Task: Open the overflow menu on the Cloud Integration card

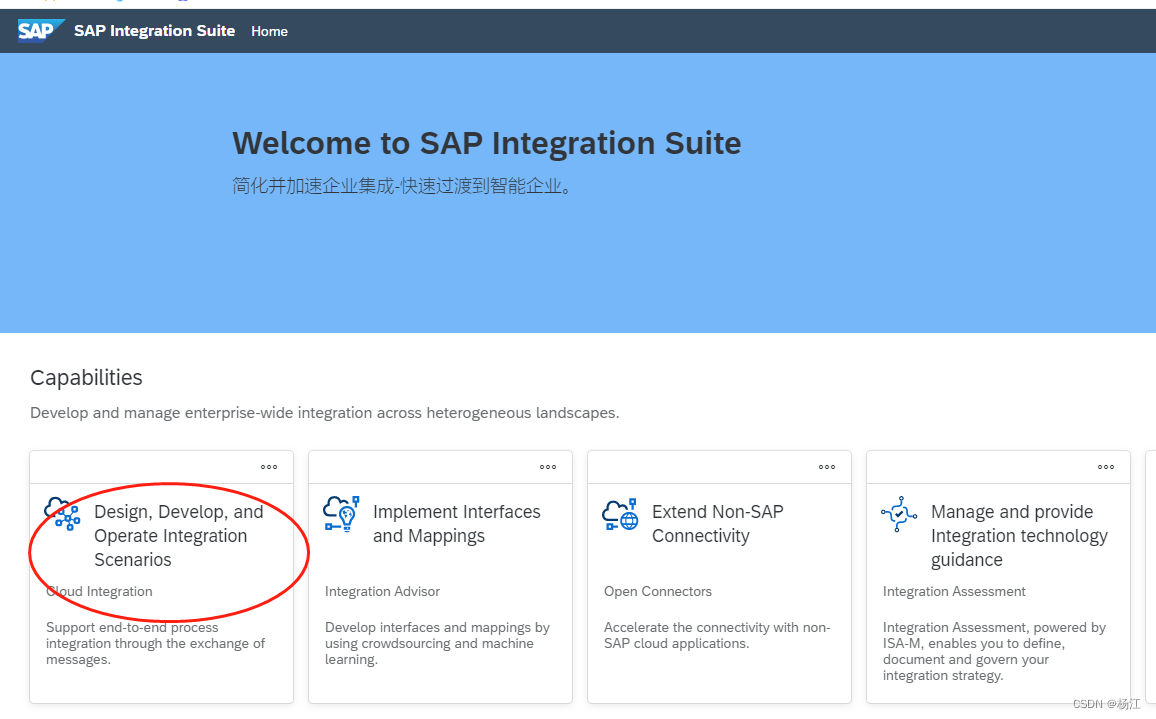Action: click(268, 465)
